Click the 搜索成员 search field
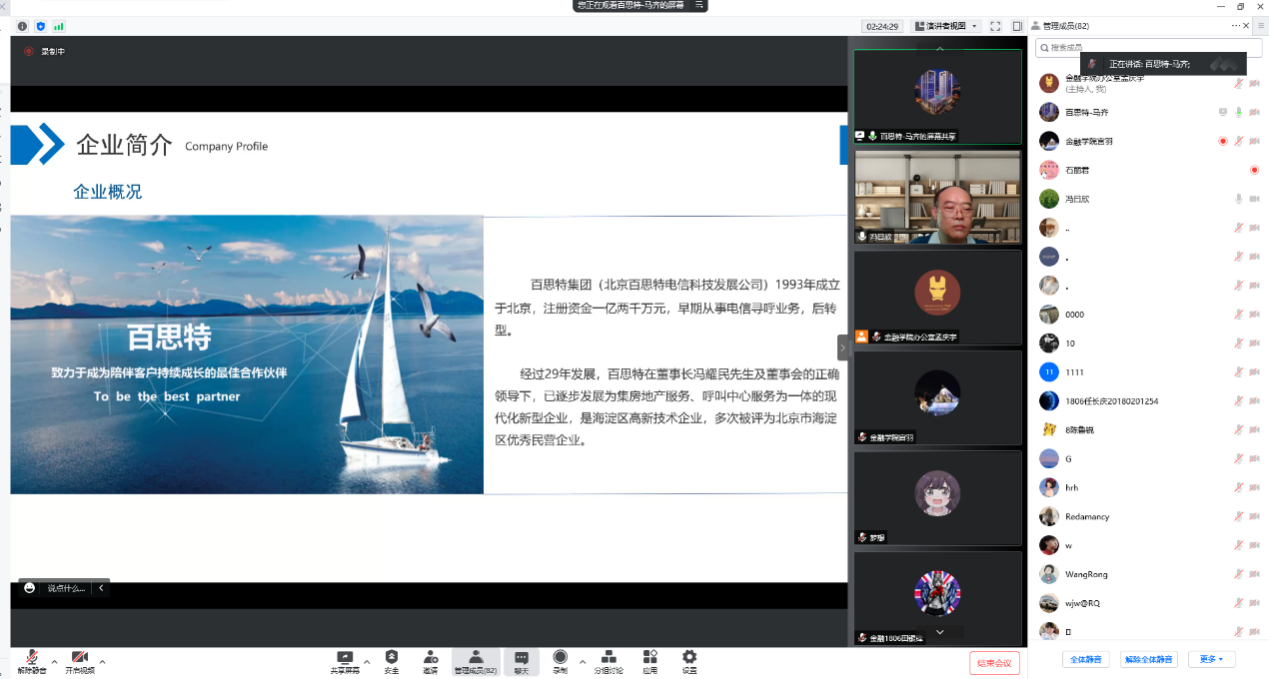 [1139, 48]
